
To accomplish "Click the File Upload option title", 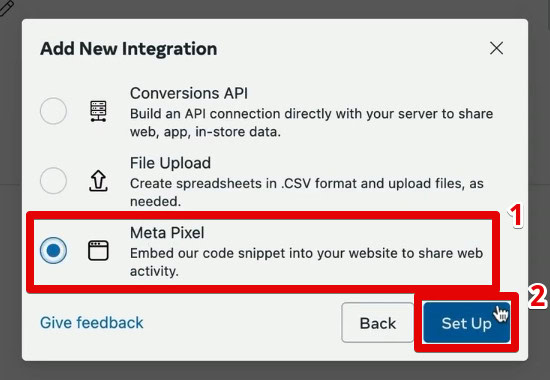I will [x=170, y=163].
